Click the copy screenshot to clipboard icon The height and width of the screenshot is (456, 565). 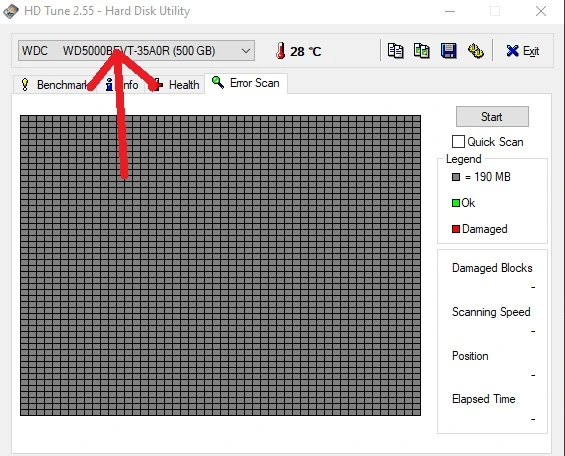(422, 51)
